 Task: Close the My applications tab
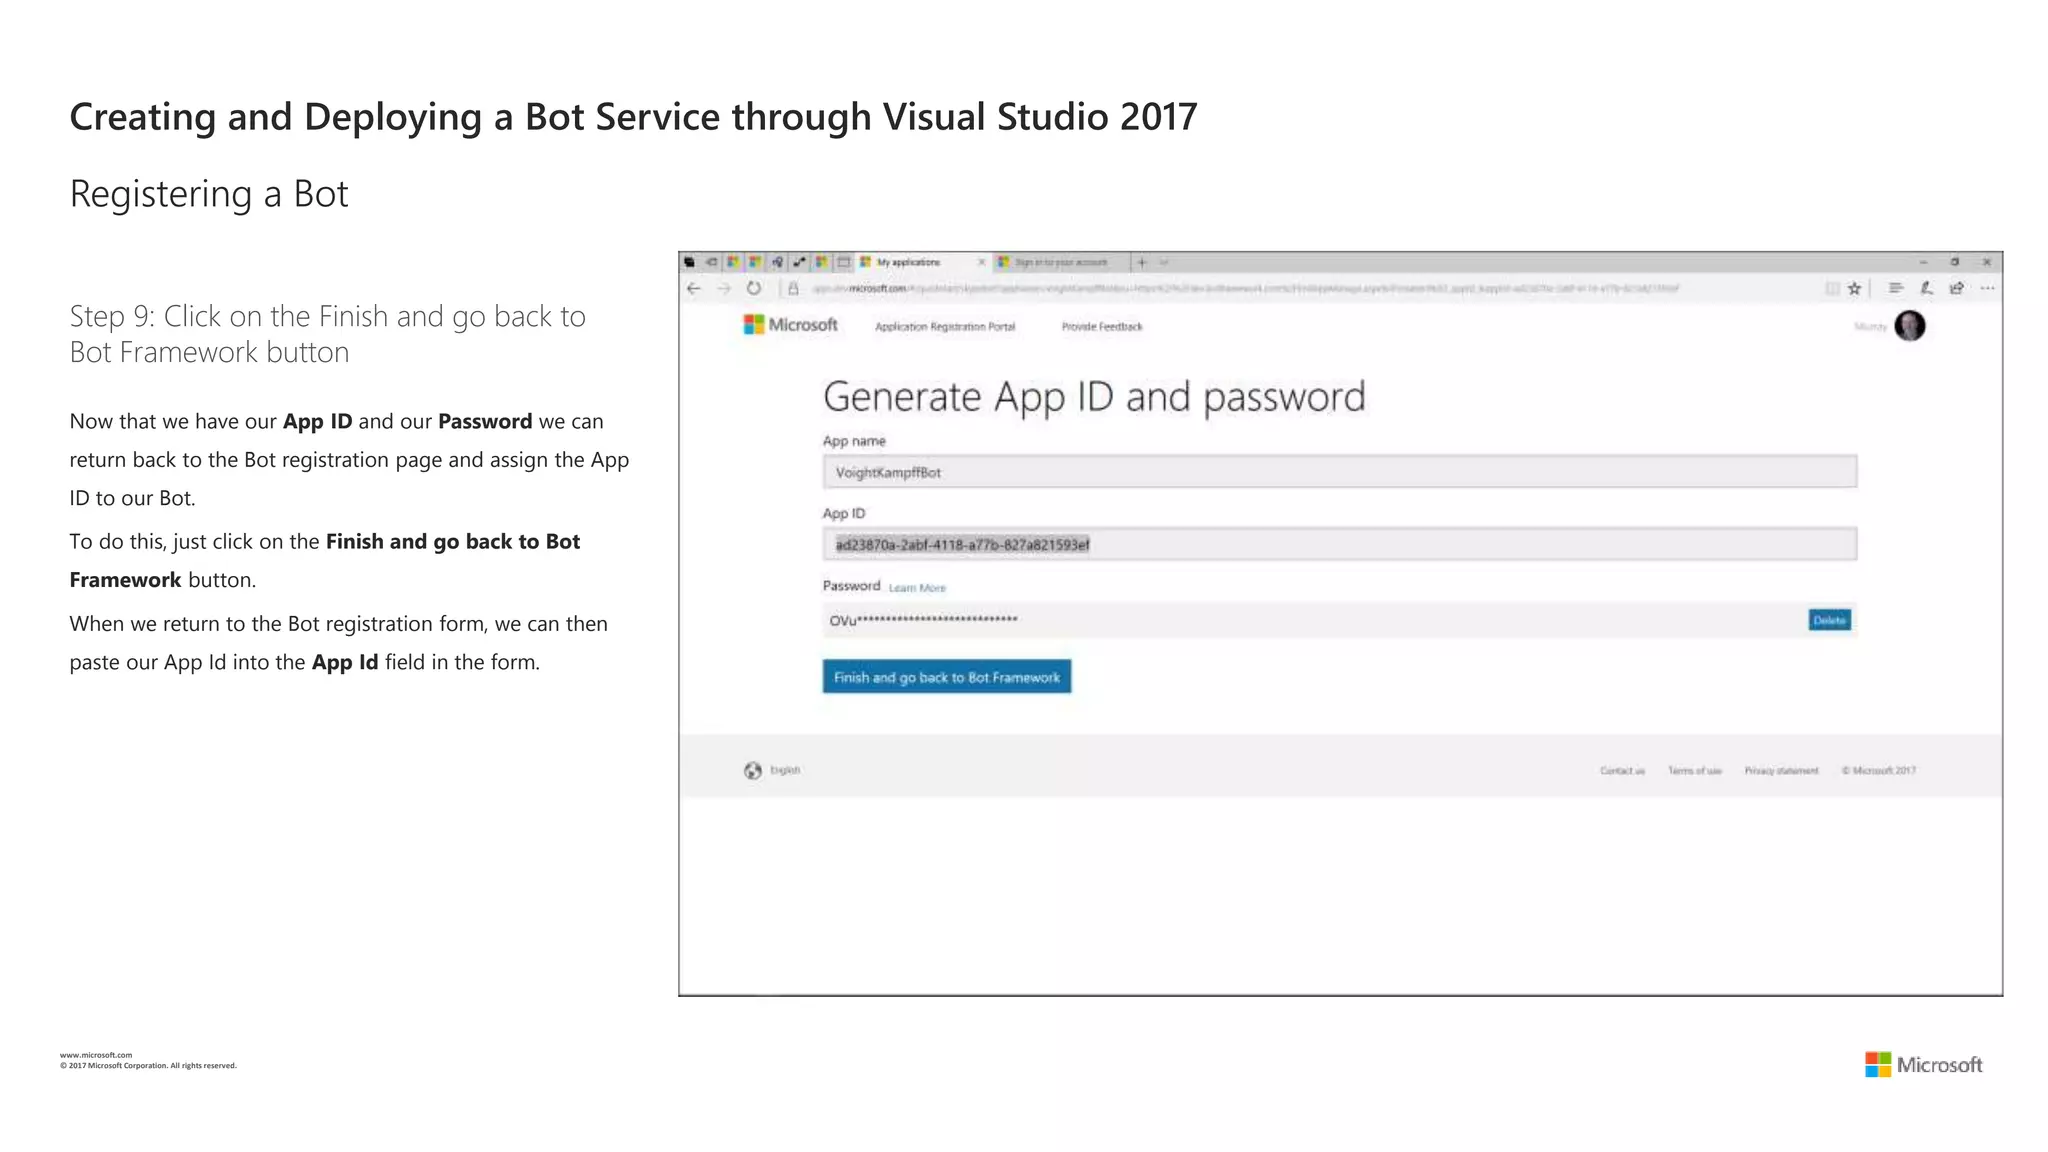point(981,263)
